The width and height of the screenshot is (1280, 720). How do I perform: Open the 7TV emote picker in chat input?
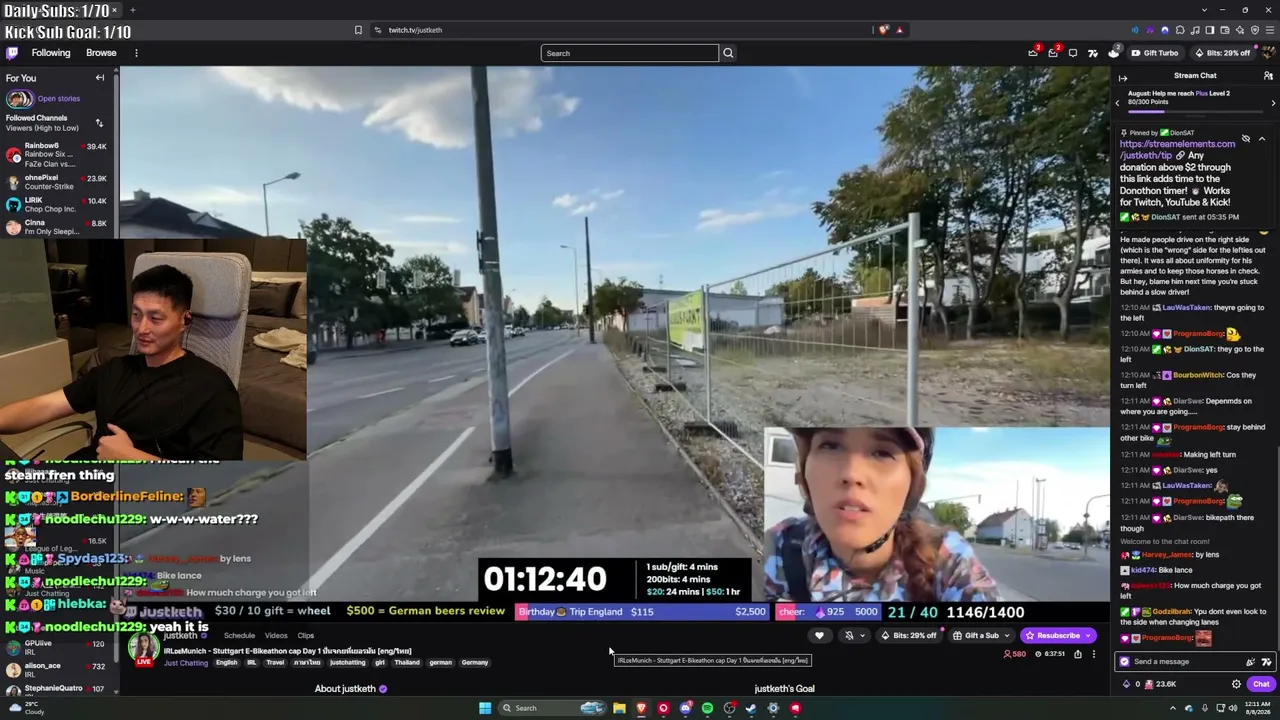click(x=1266, y=662)
